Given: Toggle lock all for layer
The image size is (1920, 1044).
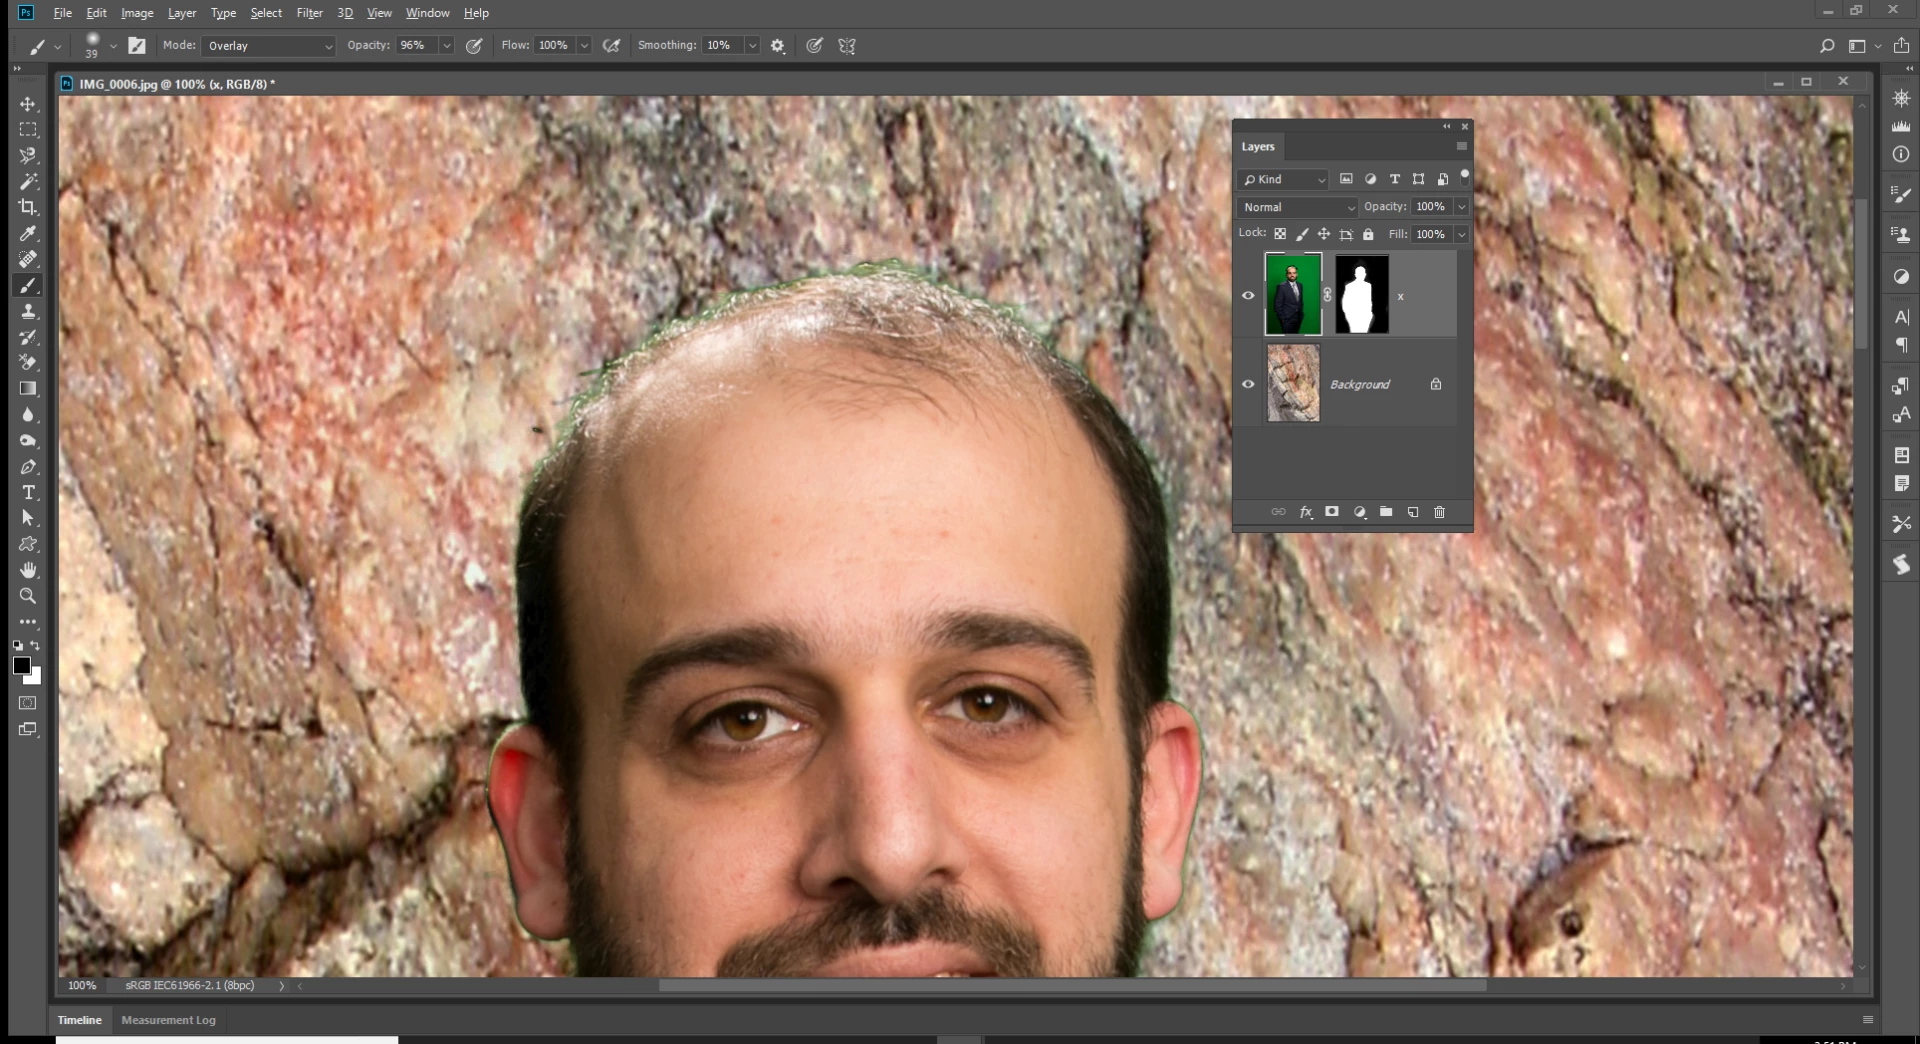Looking at the screenshot, I should point(1368,234).
